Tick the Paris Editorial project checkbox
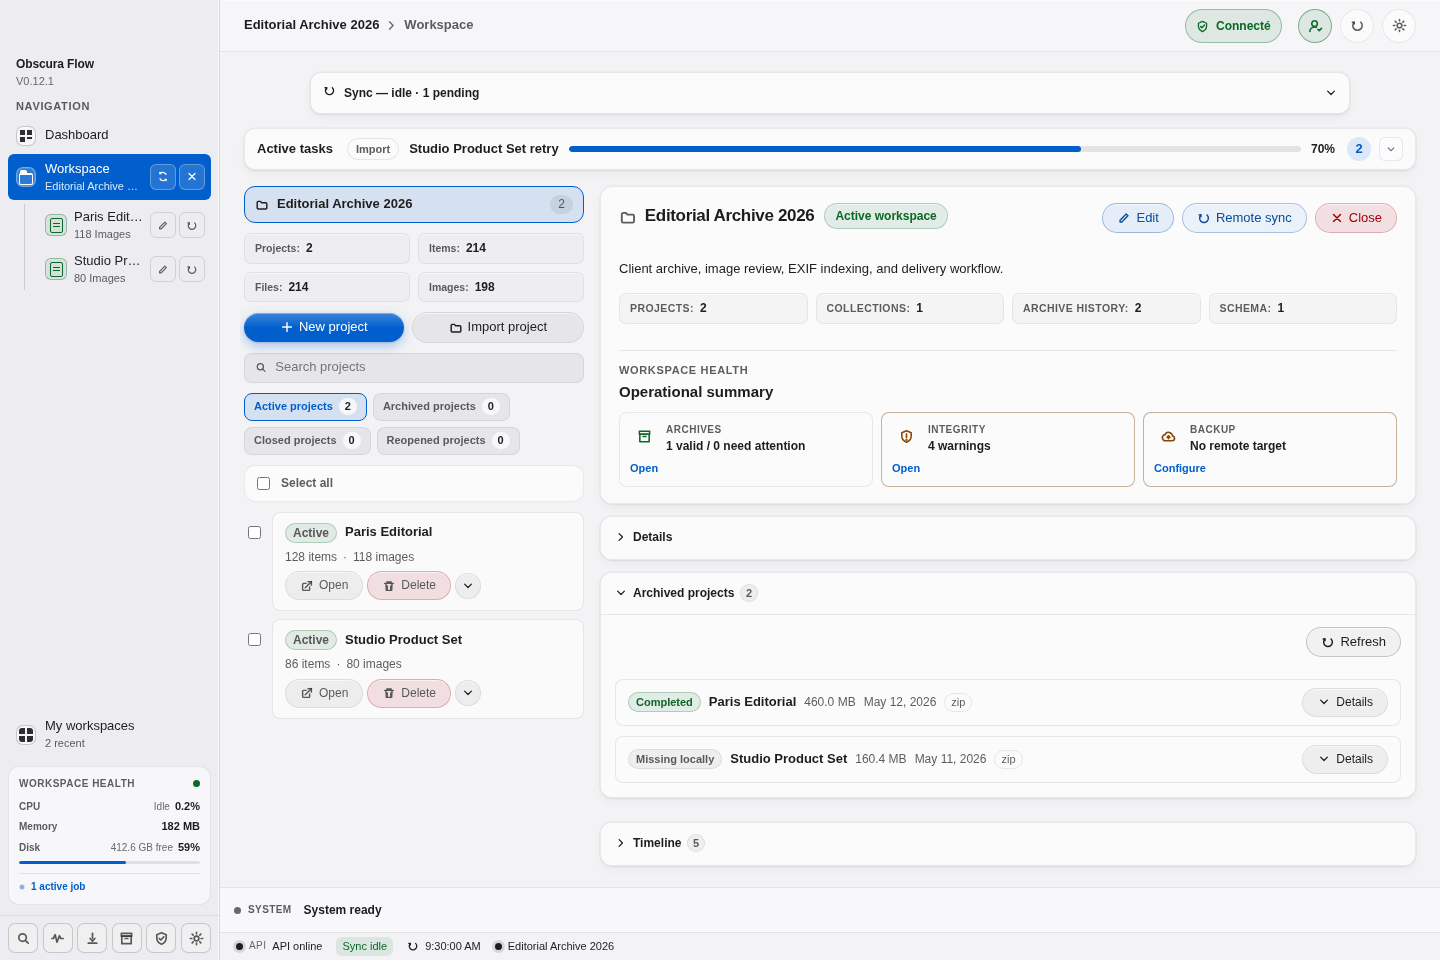The height and width of the screenshot is (960, 1440). point(255,533)
